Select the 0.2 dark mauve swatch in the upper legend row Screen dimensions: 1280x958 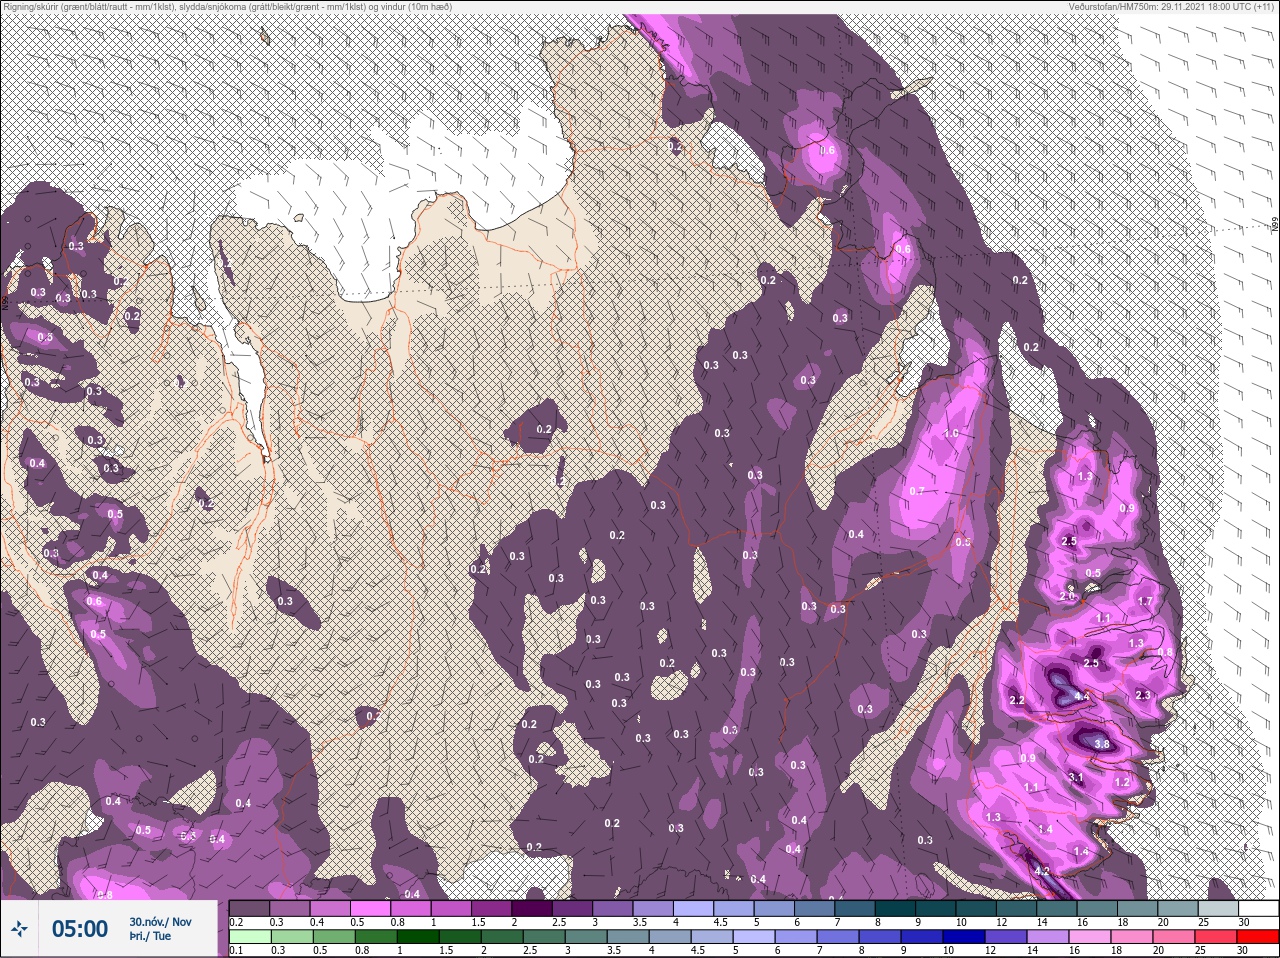[x=249, y=908]
